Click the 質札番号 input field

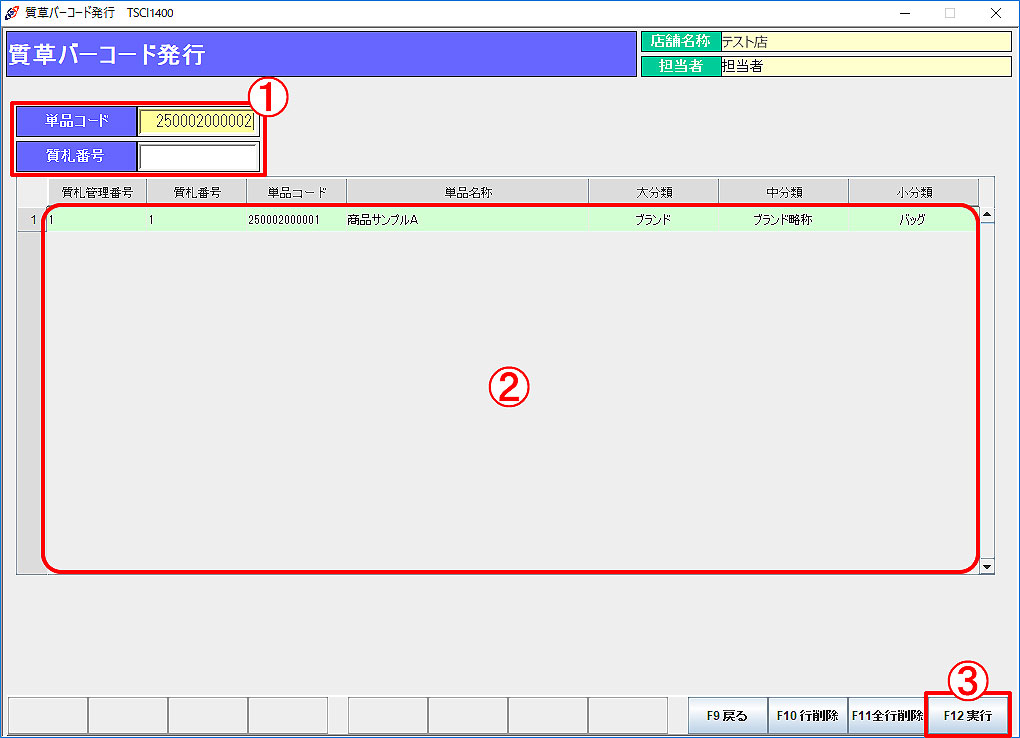198,157
